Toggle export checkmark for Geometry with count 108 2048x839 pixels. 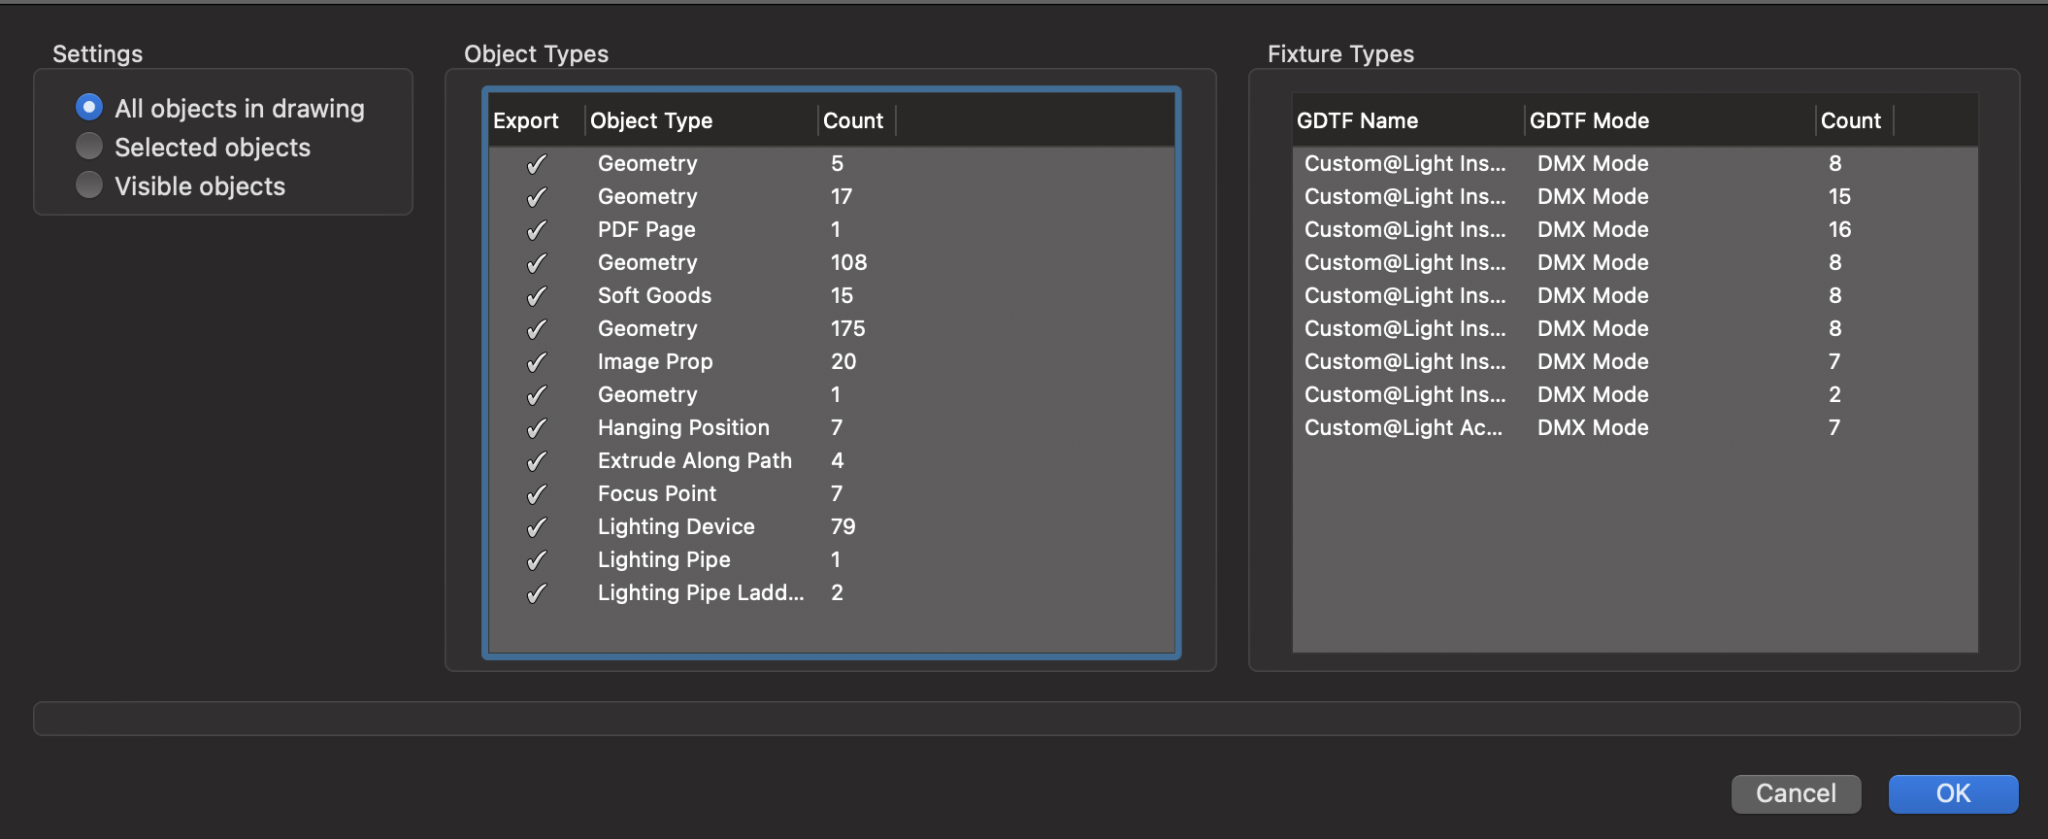pyautogui.click(x=537, y=263)
